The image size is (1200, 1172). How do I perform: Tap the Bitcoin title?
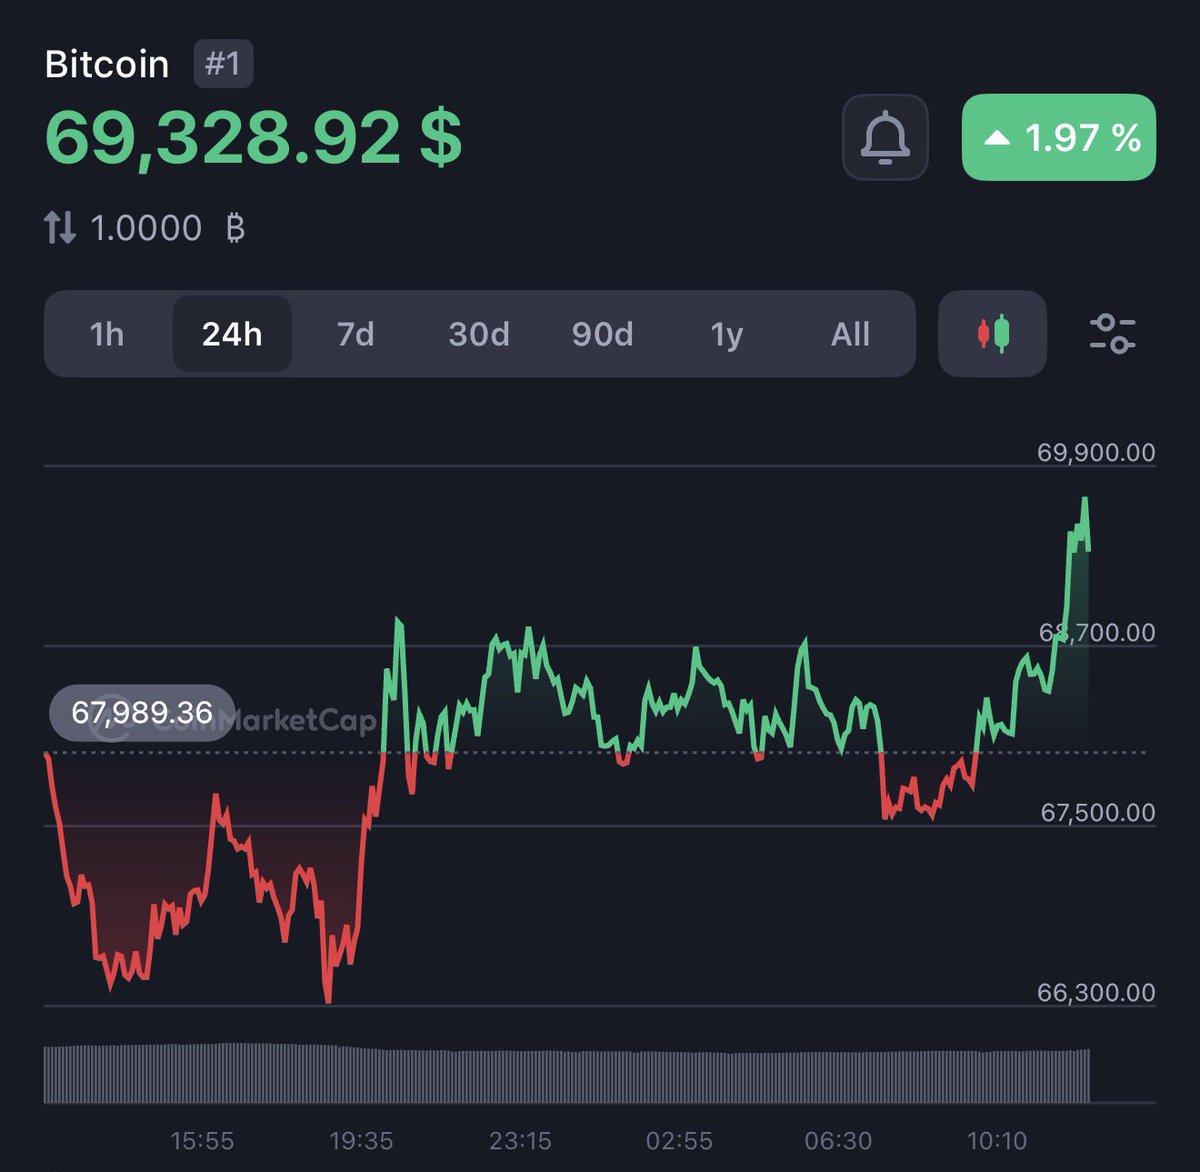[107, 64]
